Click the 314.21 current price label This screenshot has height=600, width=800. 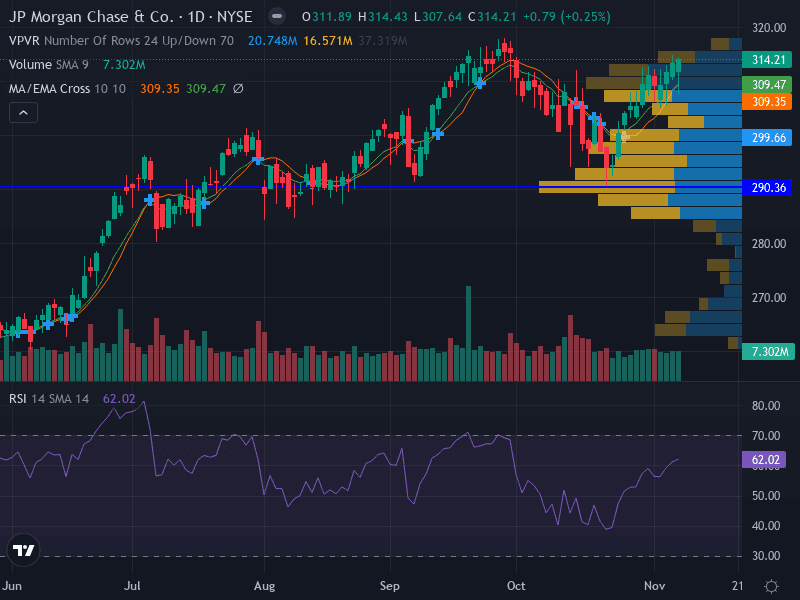[767, 60]
